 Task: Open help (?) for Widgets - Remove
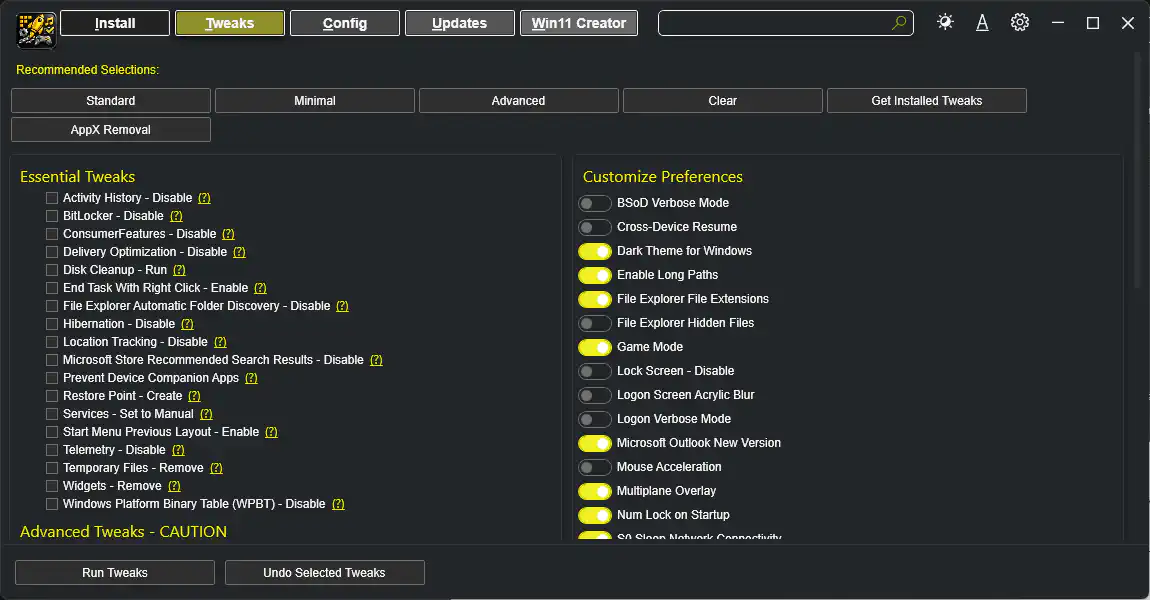click(x=174, y=486)
